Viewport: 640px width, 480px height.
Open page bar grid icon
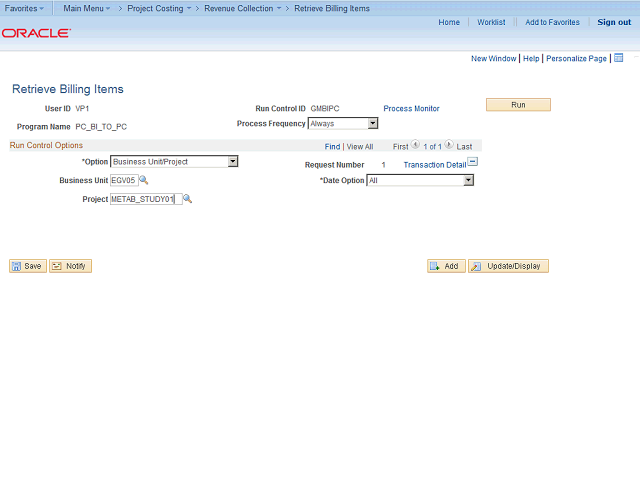point(619,58)
